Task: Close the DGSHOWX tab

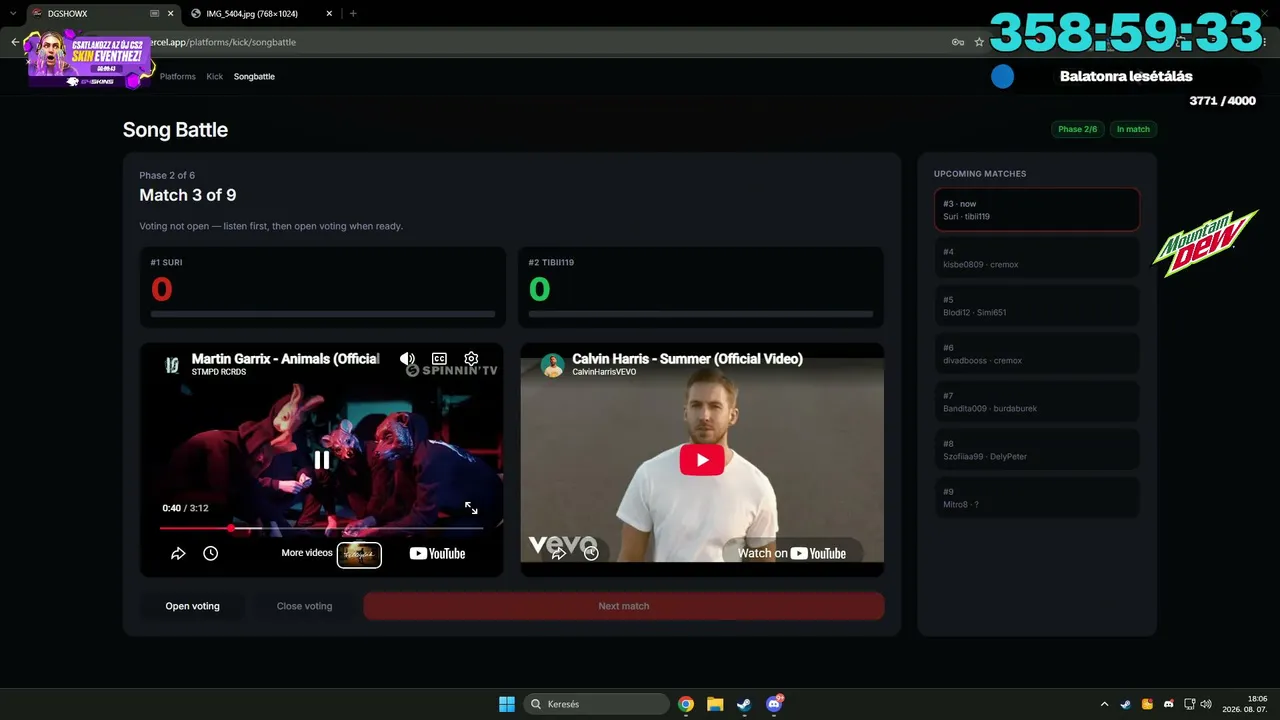Action: pyautogui.click(x=170, y=14)
